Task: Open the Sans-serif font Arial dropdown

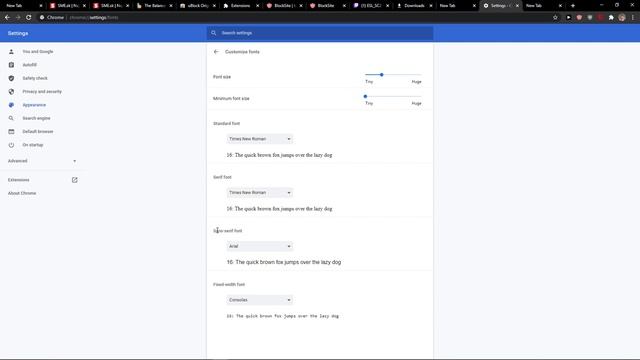Action: (x=260, y=247)
